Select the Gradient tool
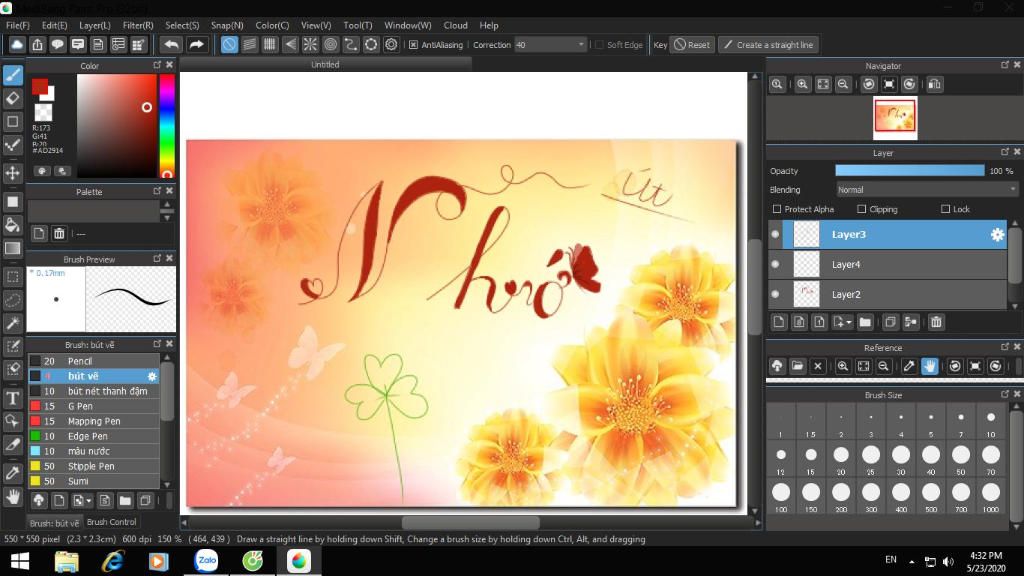 [12, 249]
